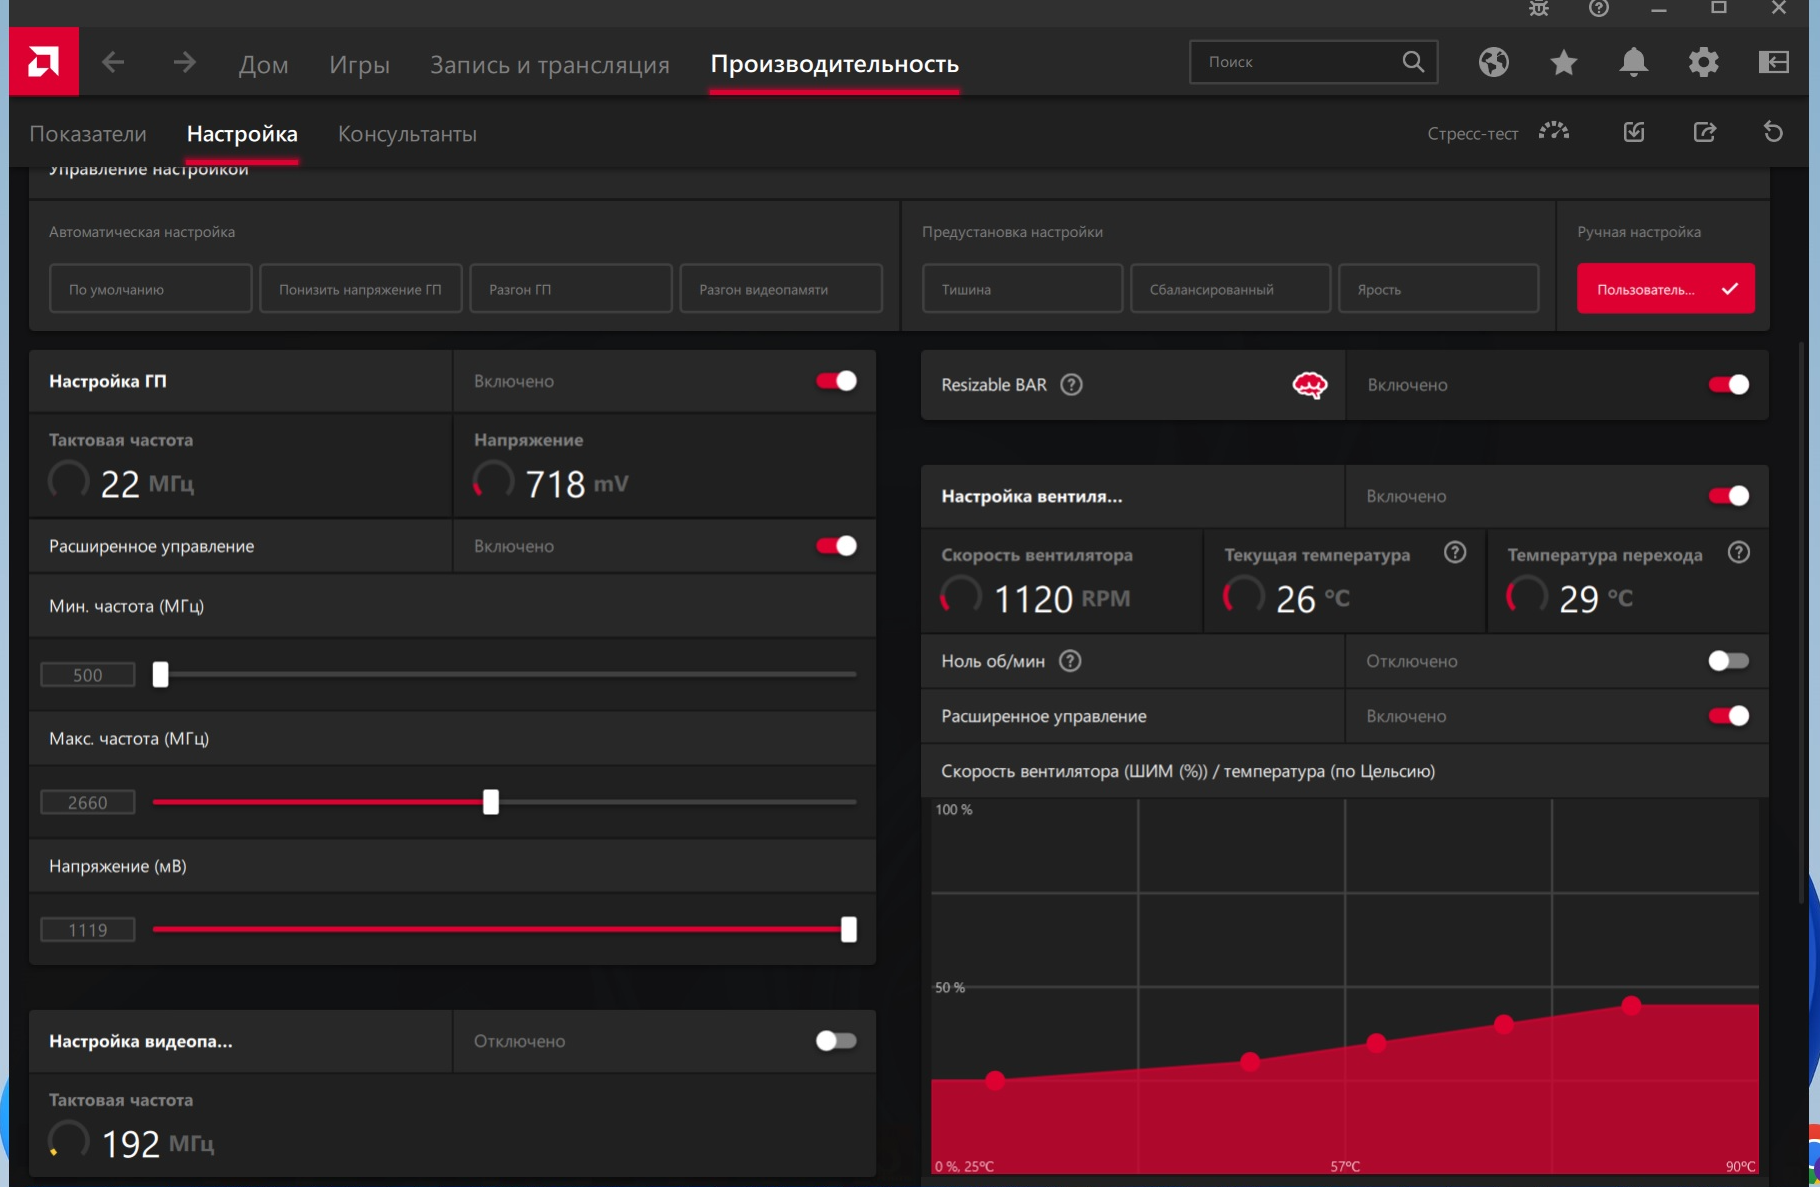Go forward with the right arrow
The width and height of the screenshot is (1820, 1187).
click(184, 63)
